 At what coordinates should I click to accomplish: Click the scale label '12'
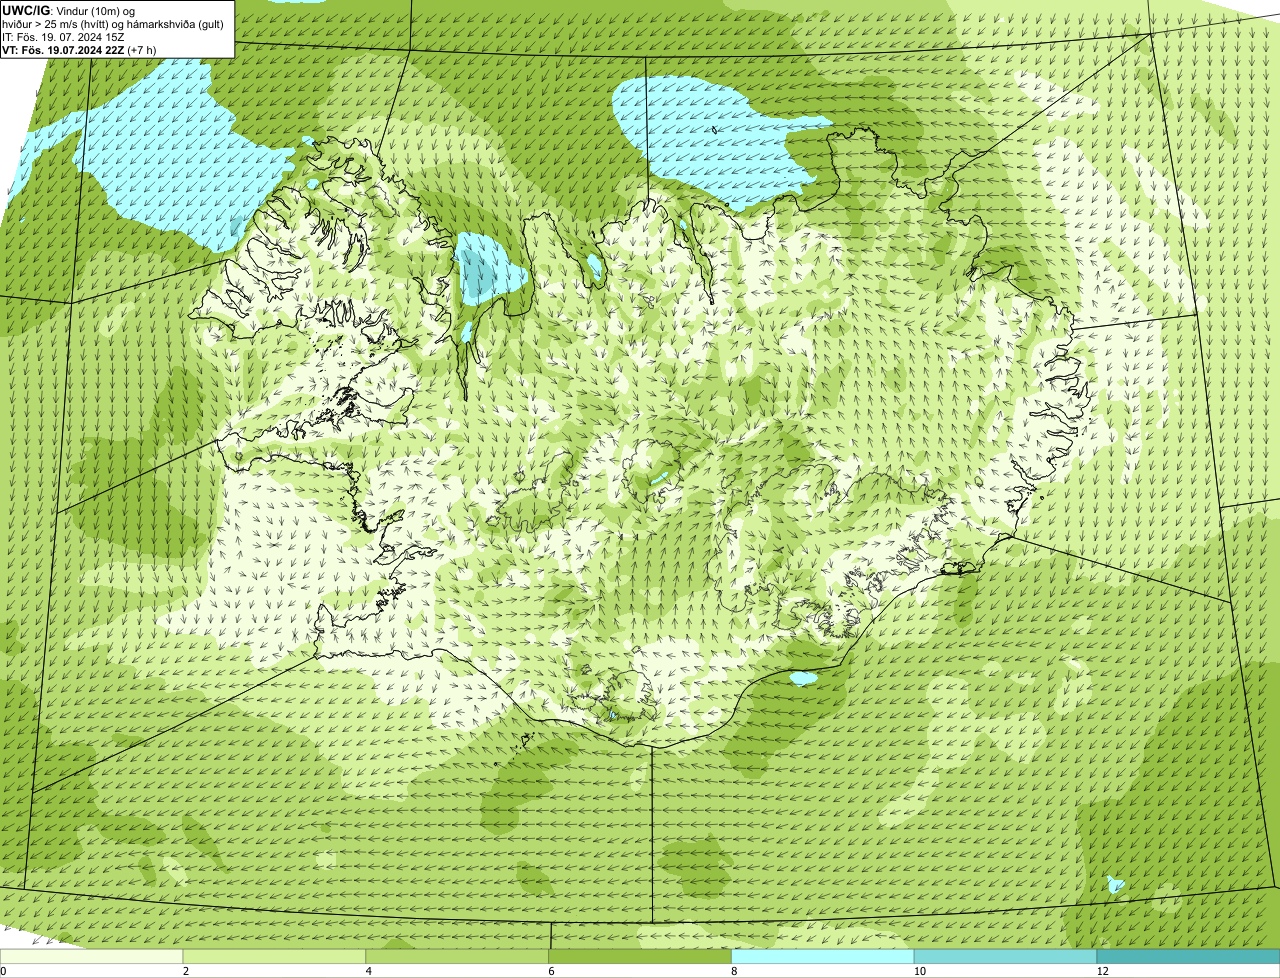point(1102,971)
